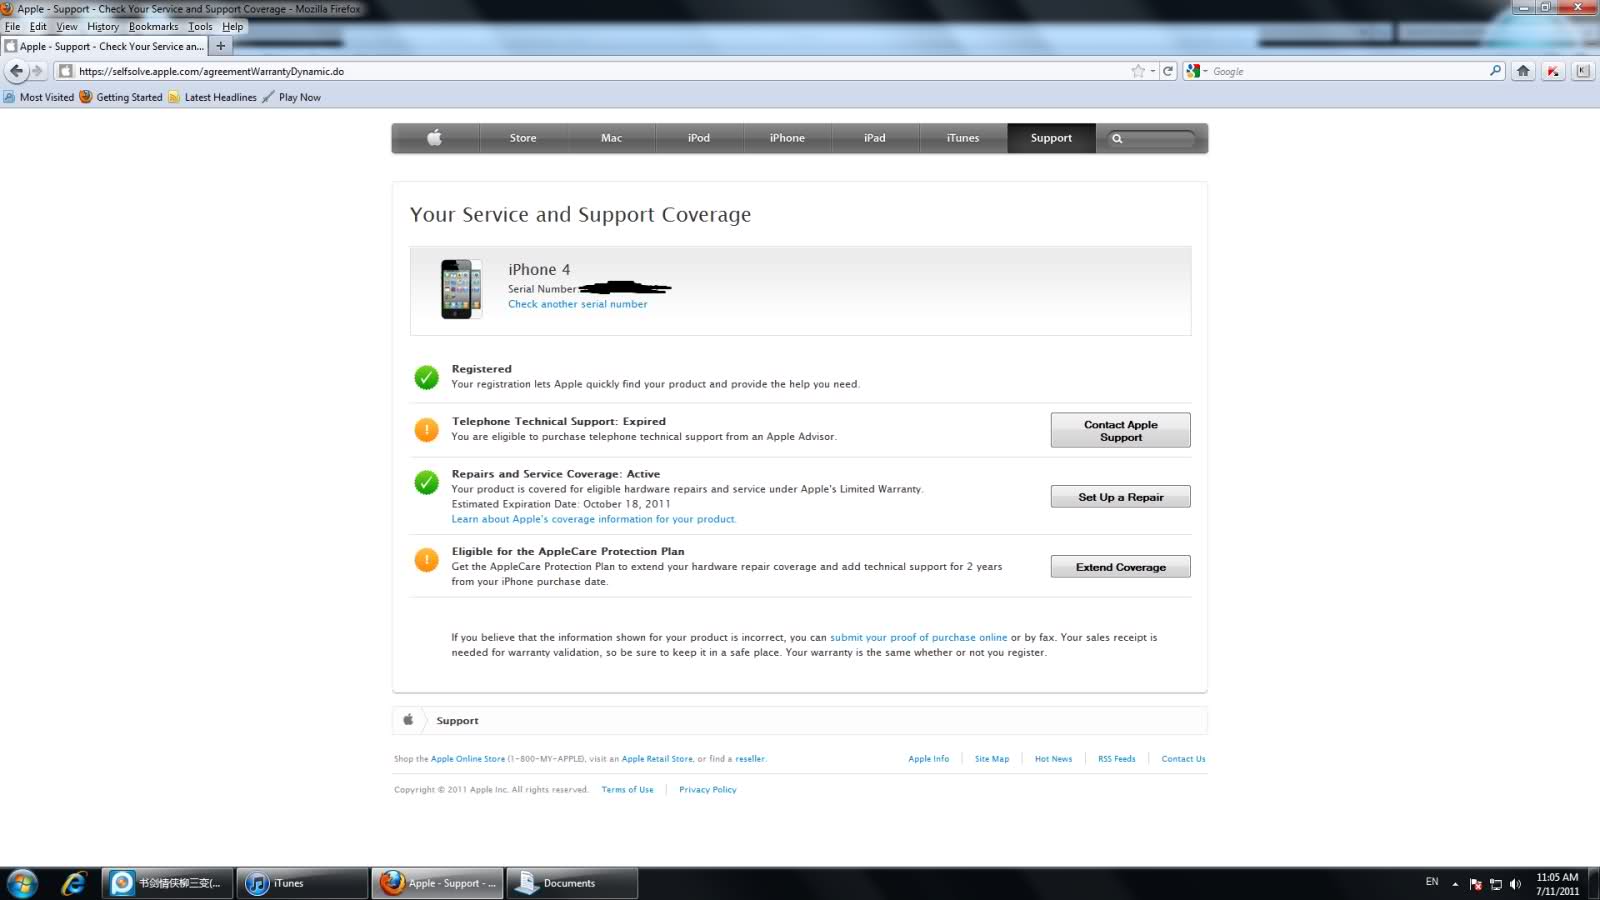Click Apple Info footer link
This screenshot has height=900, width=1600.
click(928, 759)
